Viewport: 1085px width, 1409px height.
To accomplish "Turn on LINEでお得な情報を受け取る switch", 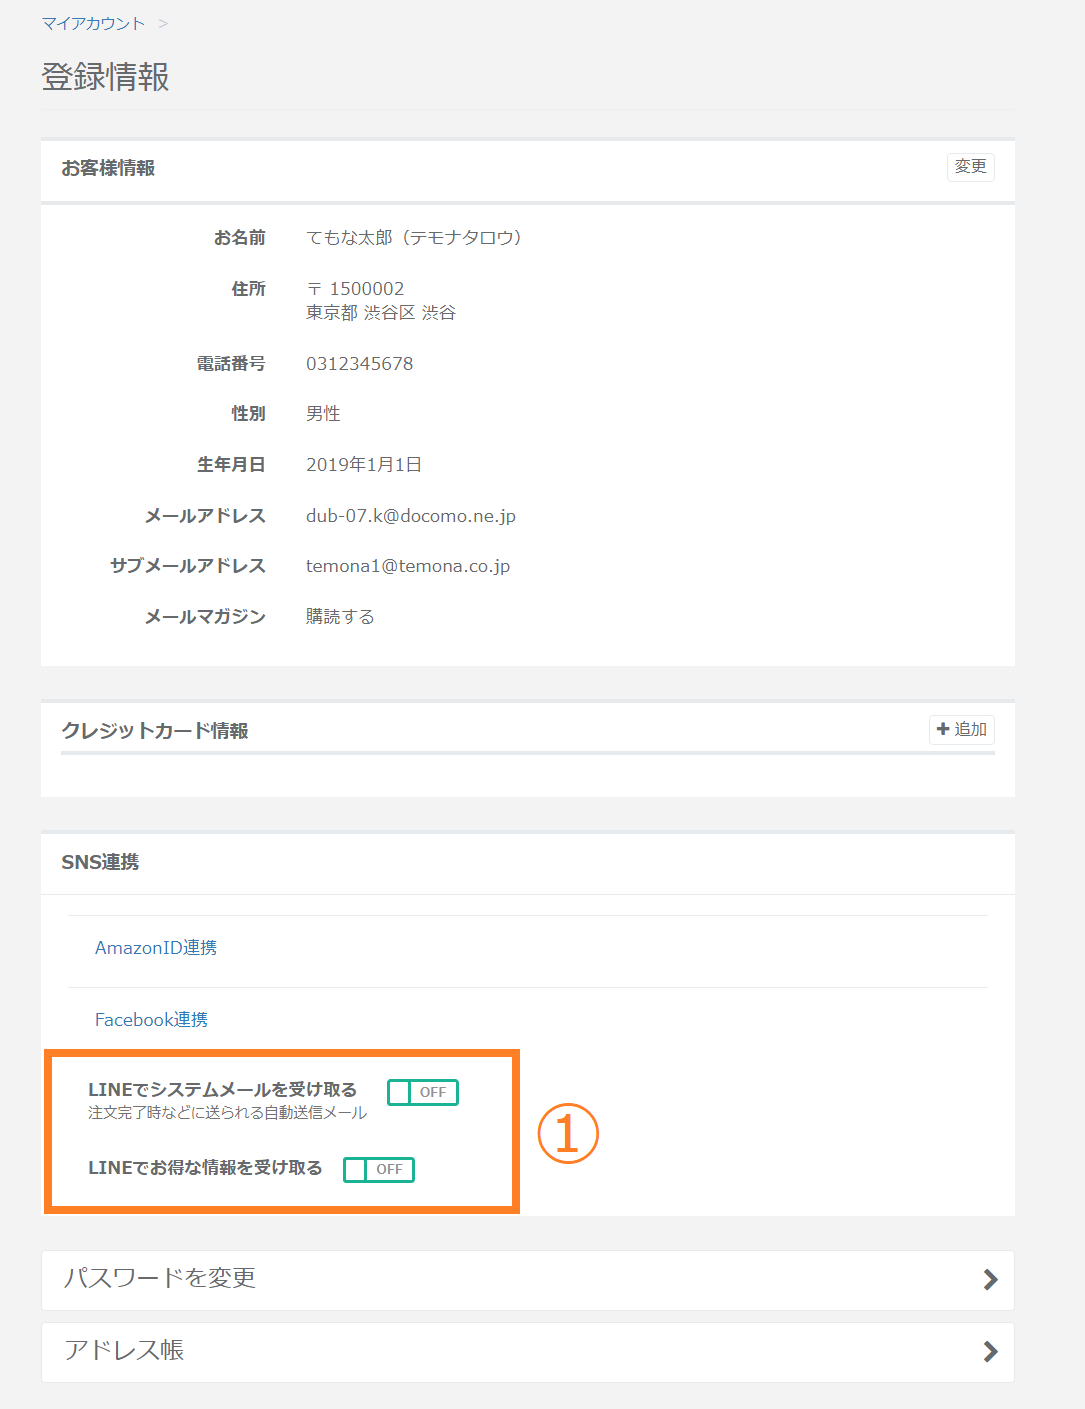I will point(378,1169).
